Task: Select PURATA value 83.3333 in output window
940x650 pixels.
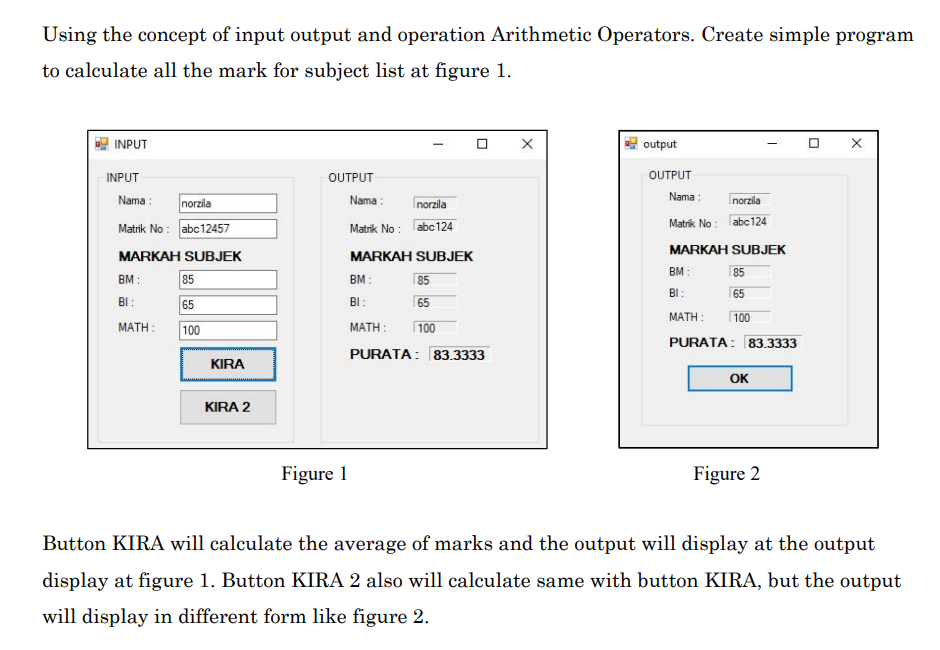Action: pyautogui.click(x=773, y=343)
